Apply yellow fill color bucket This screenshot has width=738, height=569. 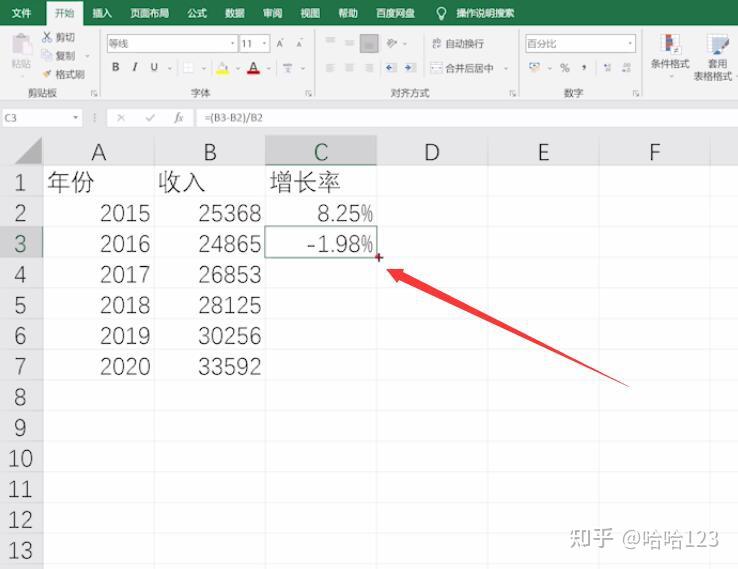click(223, 68)
